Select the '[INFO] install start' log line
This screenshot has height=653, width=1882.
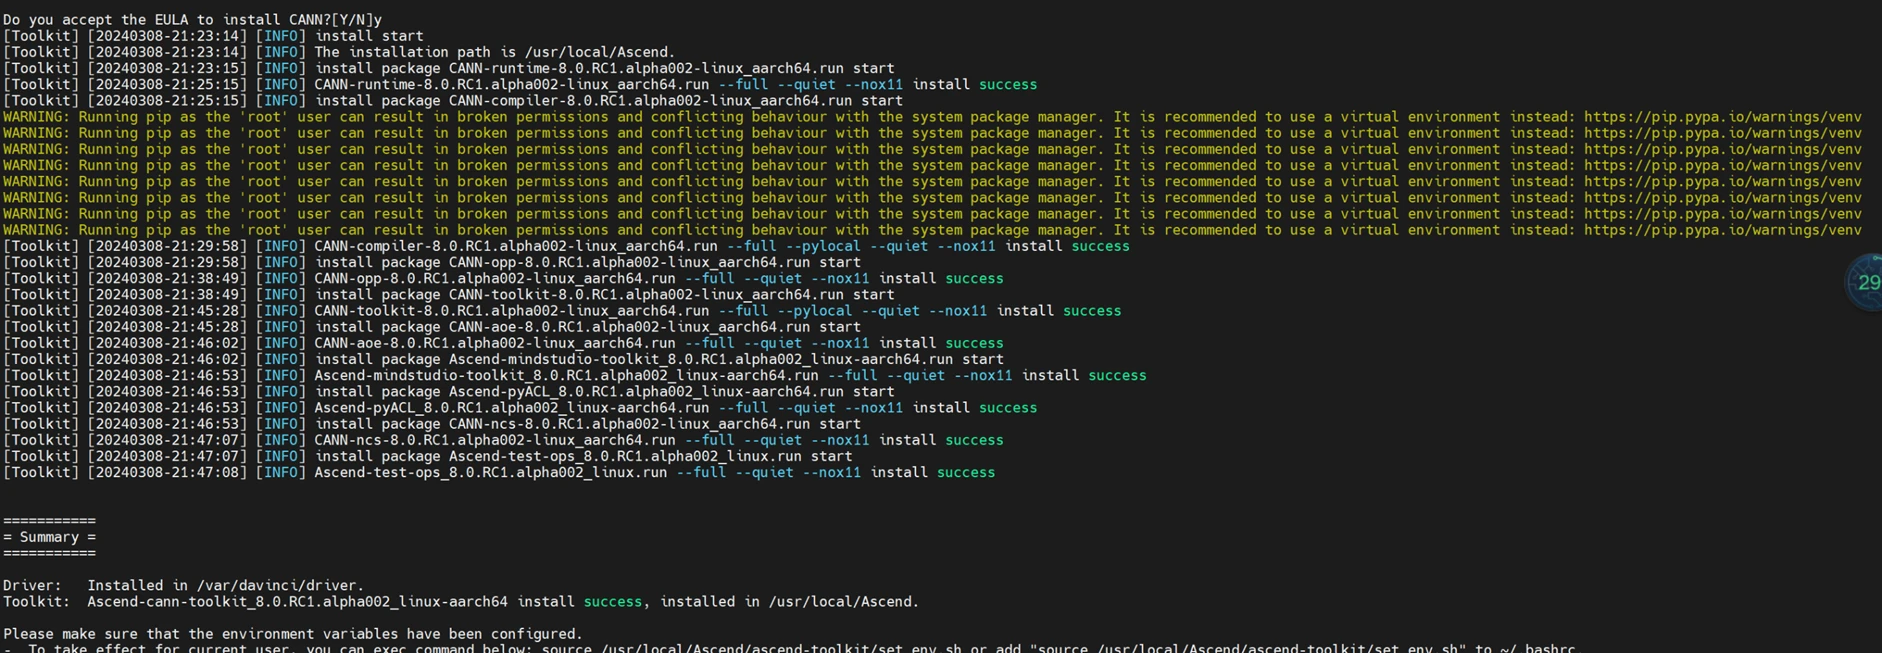tap(213, 36)
